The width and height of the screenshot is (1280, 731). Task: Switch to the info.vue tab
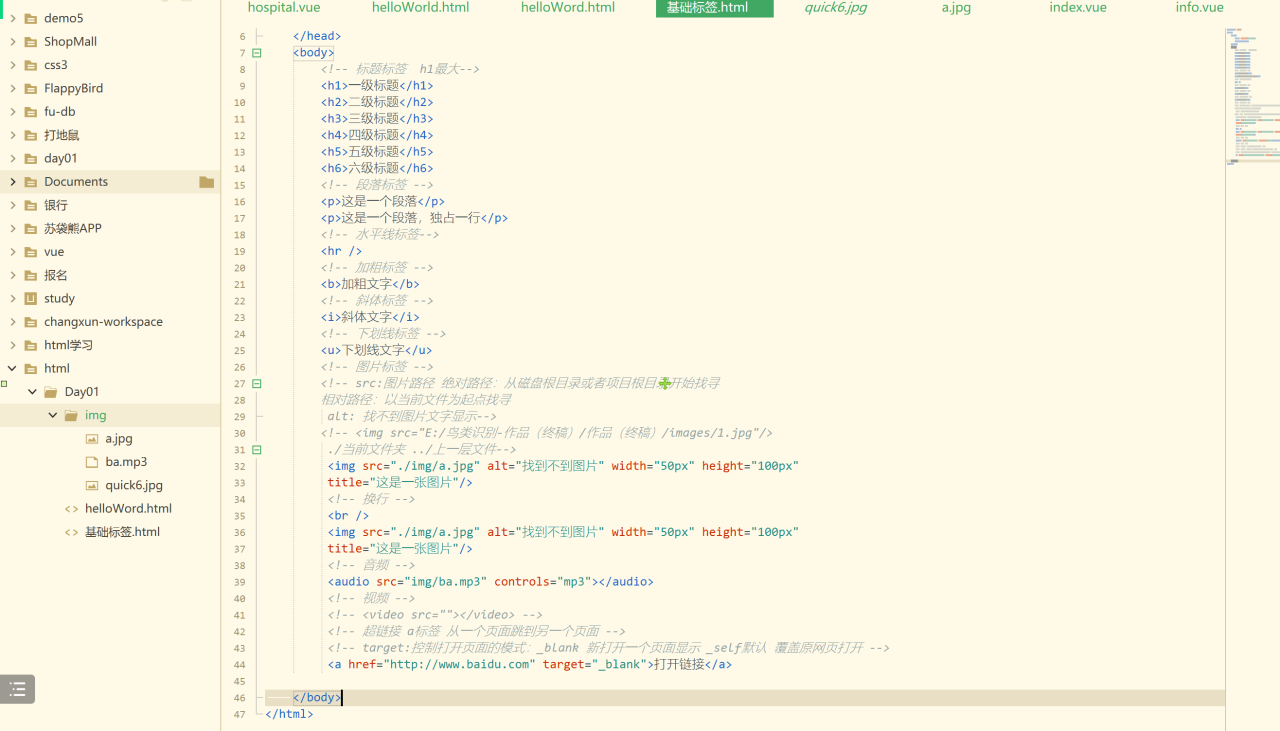(1199, 8)
